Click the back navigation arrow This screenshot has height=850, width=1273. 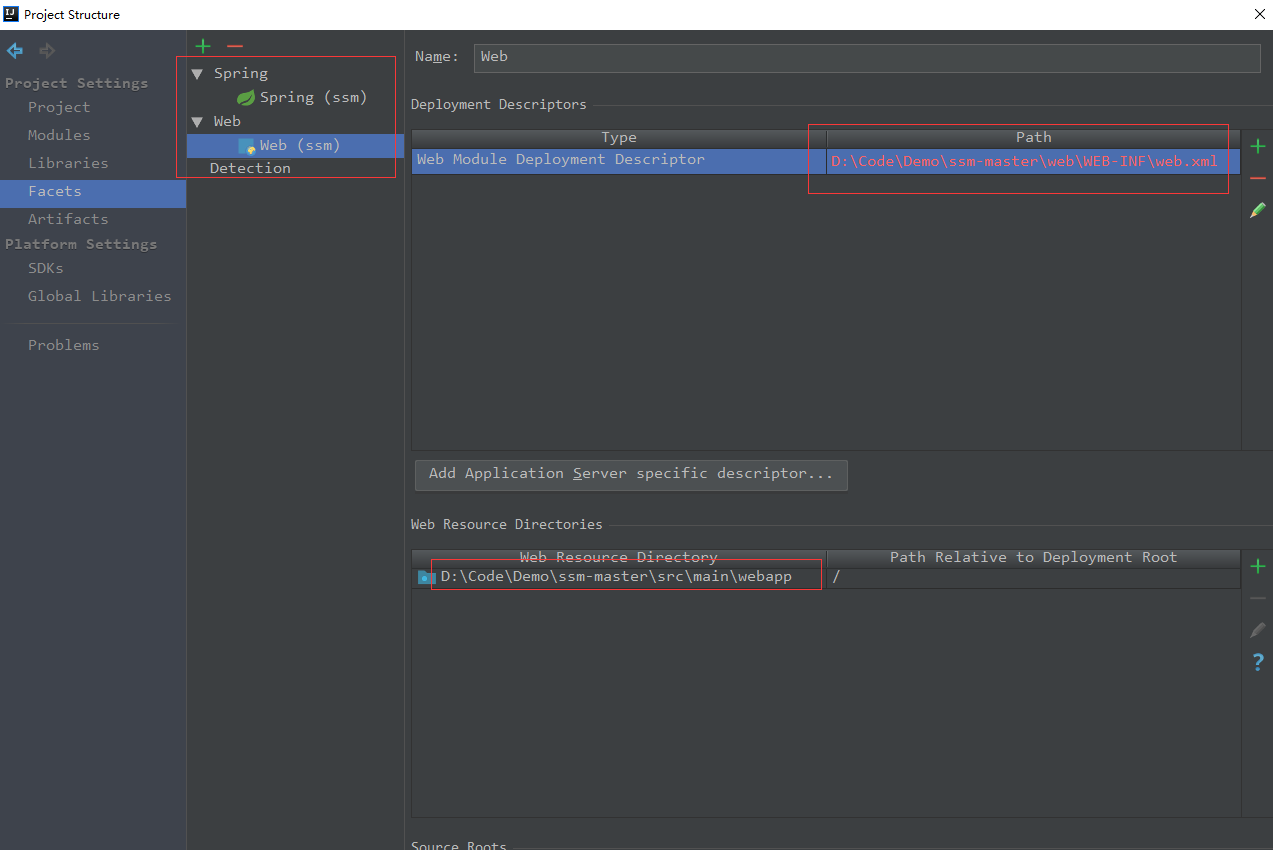[x=15, y=50]
